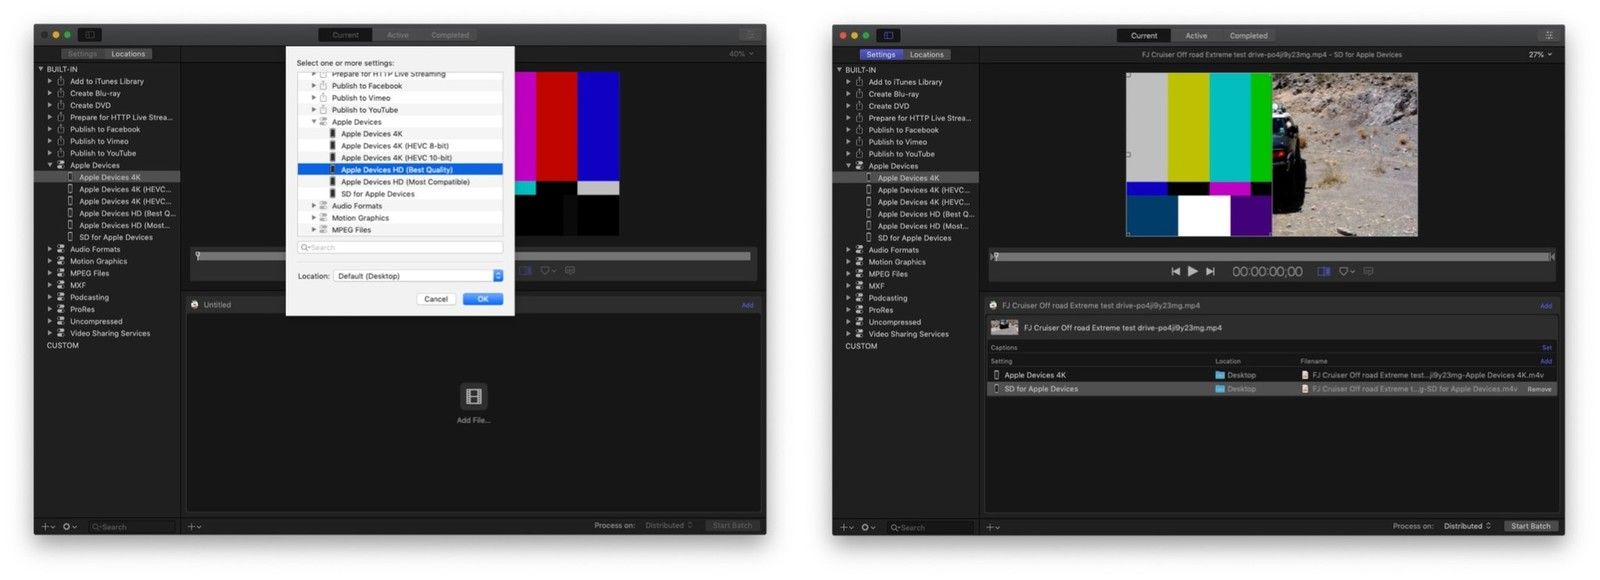This screenshot has height=580, width=1600.
Task: Open the marker menu right of the timecode
Action: 1346,271
